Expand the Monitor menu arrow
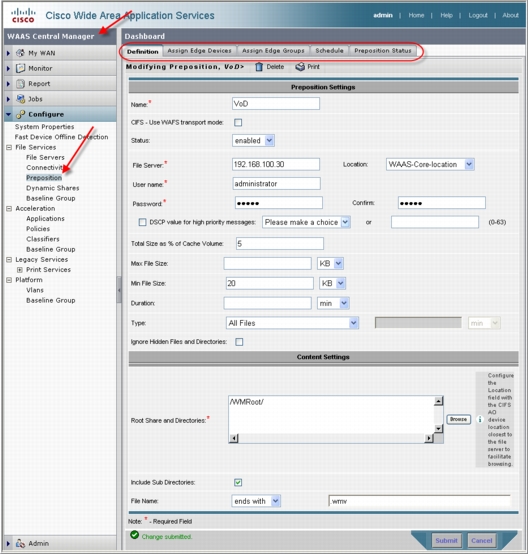Viewport: 530px width, 555px height. [x=8, y=68]
